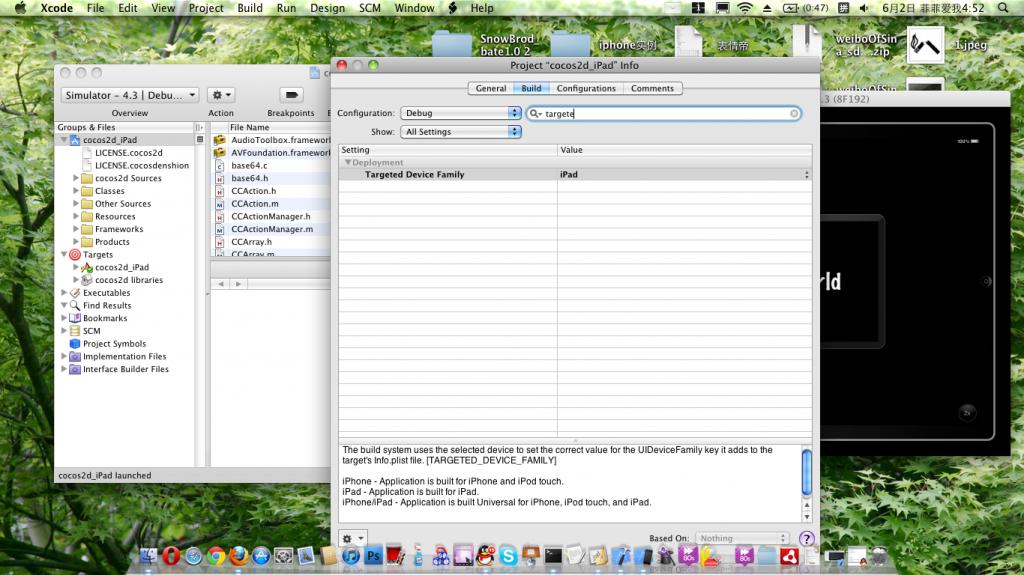Open the Window menu
The height and width of the screenshot is (575, 1024).
(414, 8)
